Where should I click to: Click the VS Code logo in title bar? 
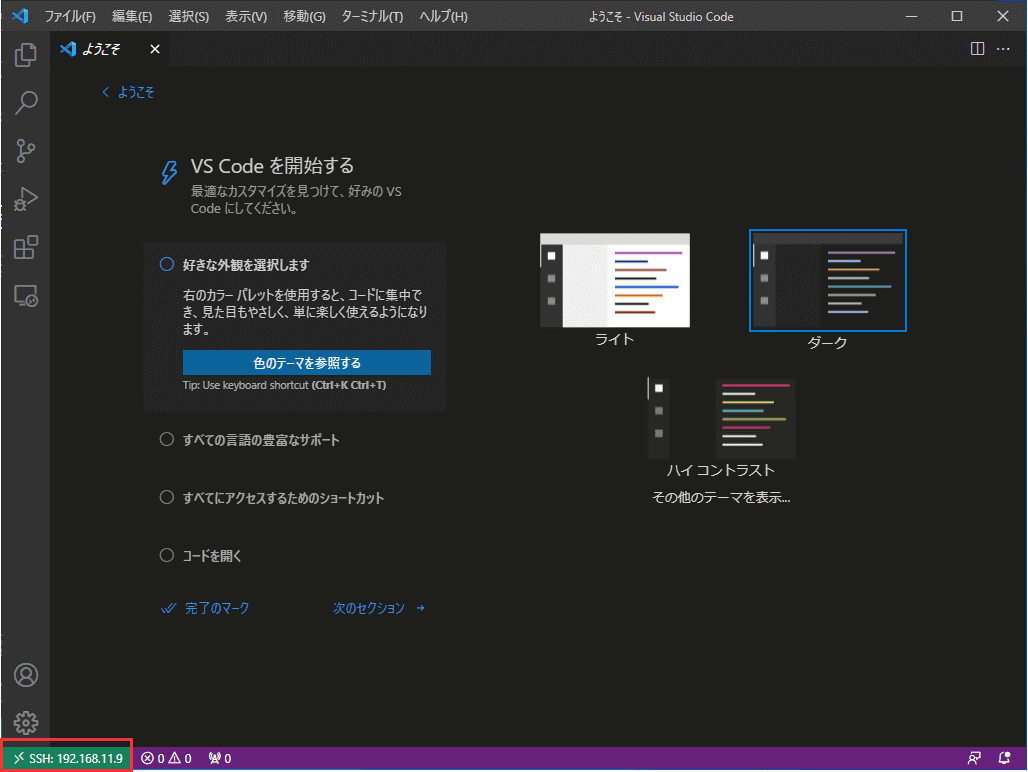tap(20, 16)
